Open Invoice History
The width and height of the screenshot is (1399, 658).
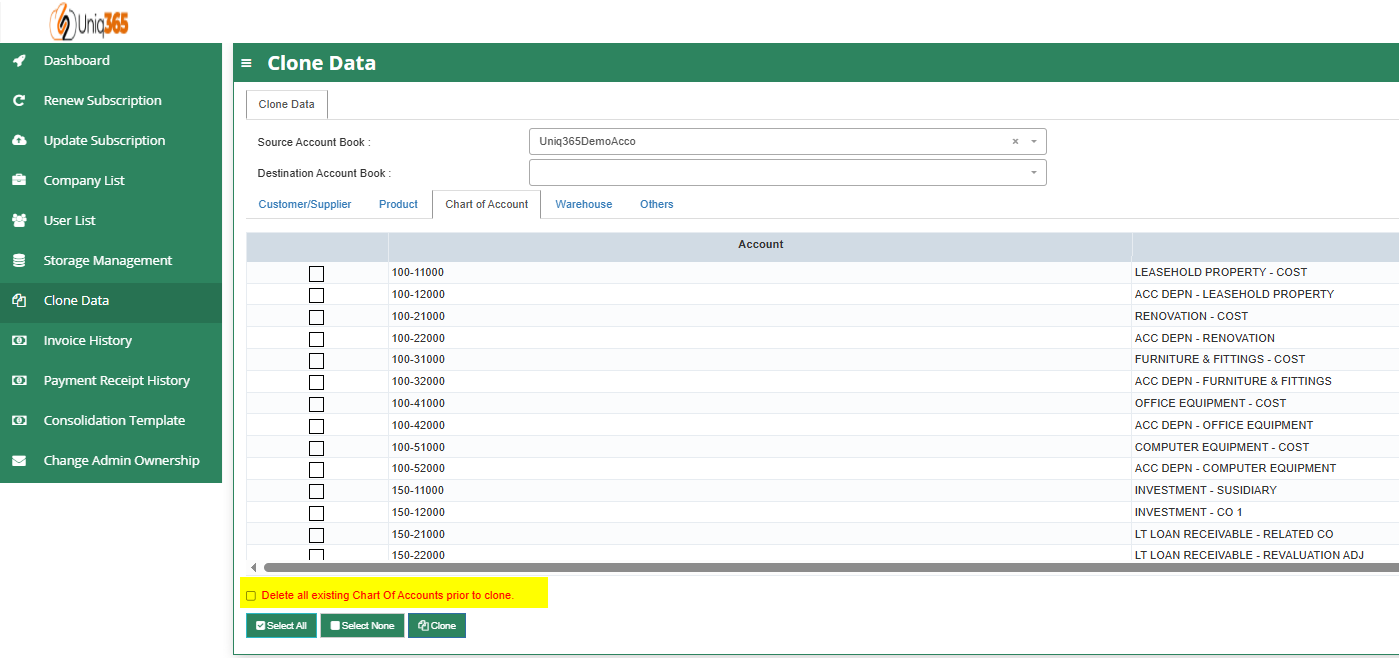pyautogui.click(x=111, y=341)
